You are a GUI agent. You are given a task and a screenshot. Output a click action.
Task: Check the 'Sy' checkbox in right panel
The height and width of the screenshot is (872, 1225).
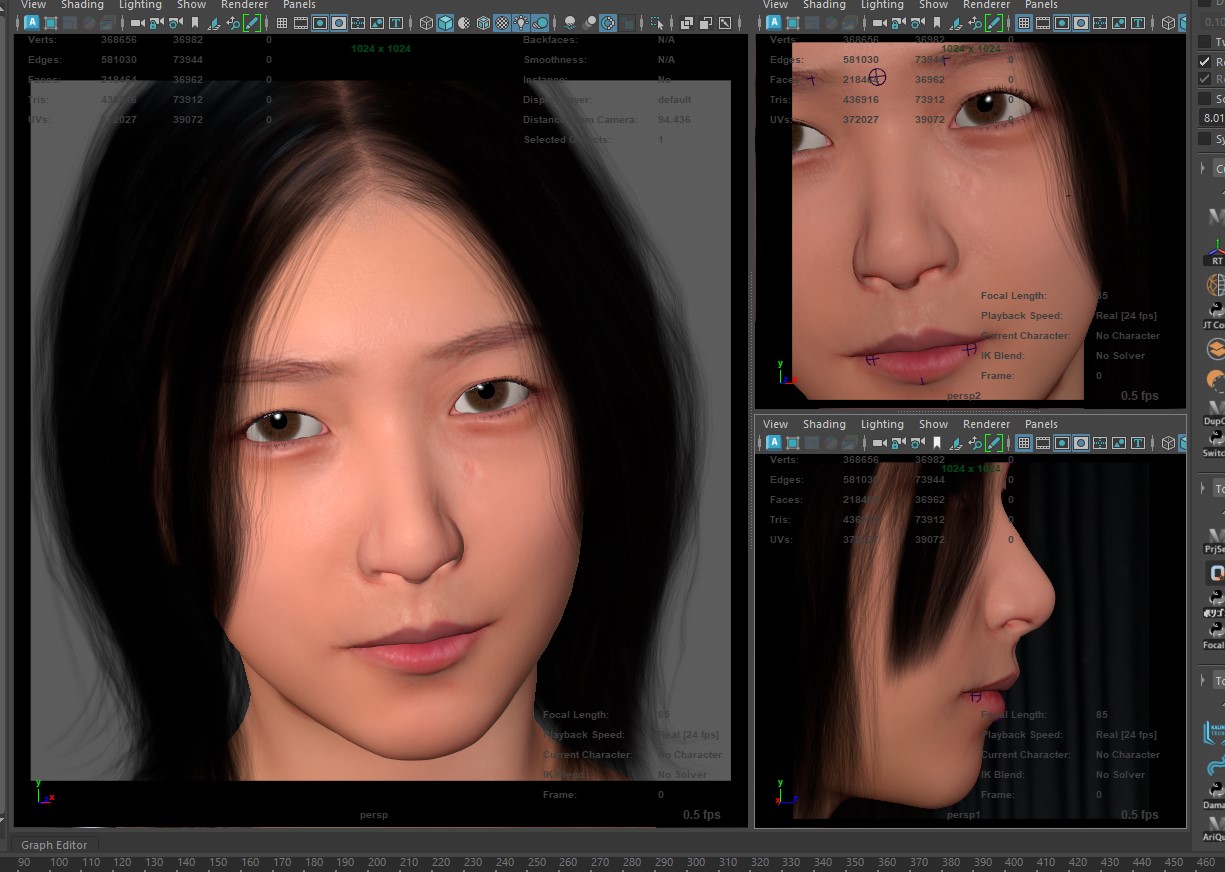[1205, 139]
